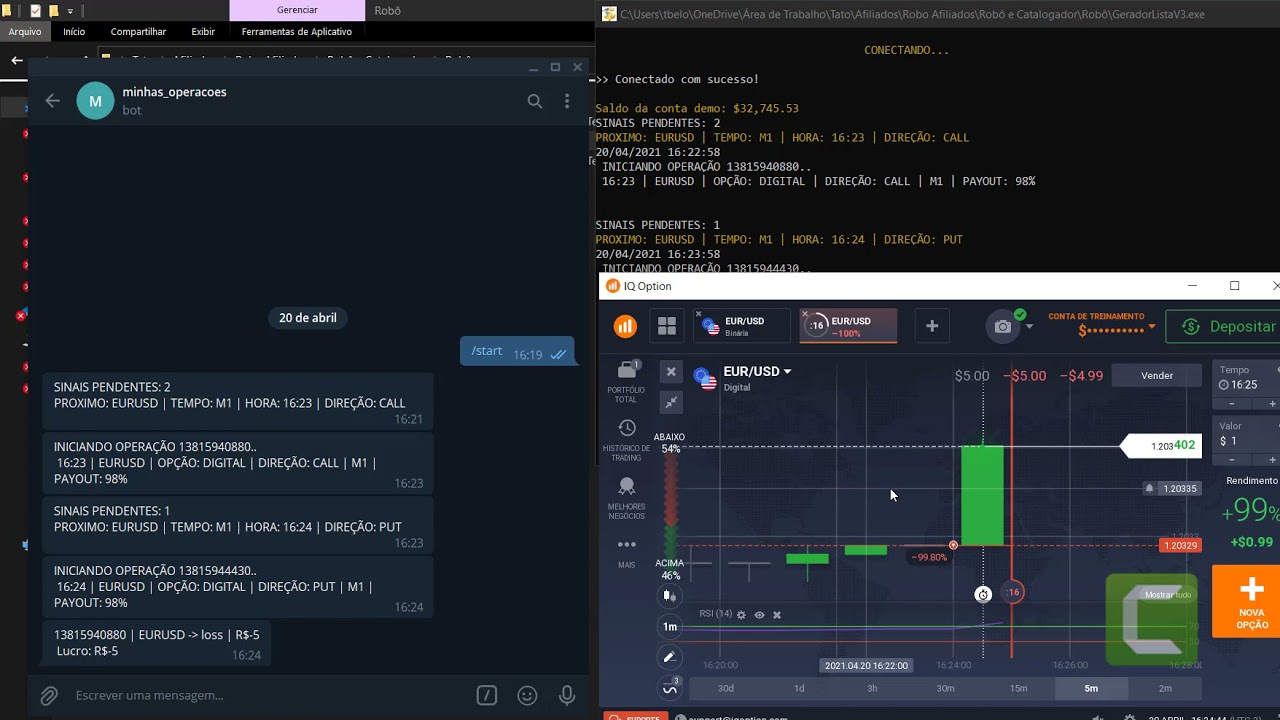Click the chart collapse arrows icon
Viewport: 1280px width, 720px height.
671,402
